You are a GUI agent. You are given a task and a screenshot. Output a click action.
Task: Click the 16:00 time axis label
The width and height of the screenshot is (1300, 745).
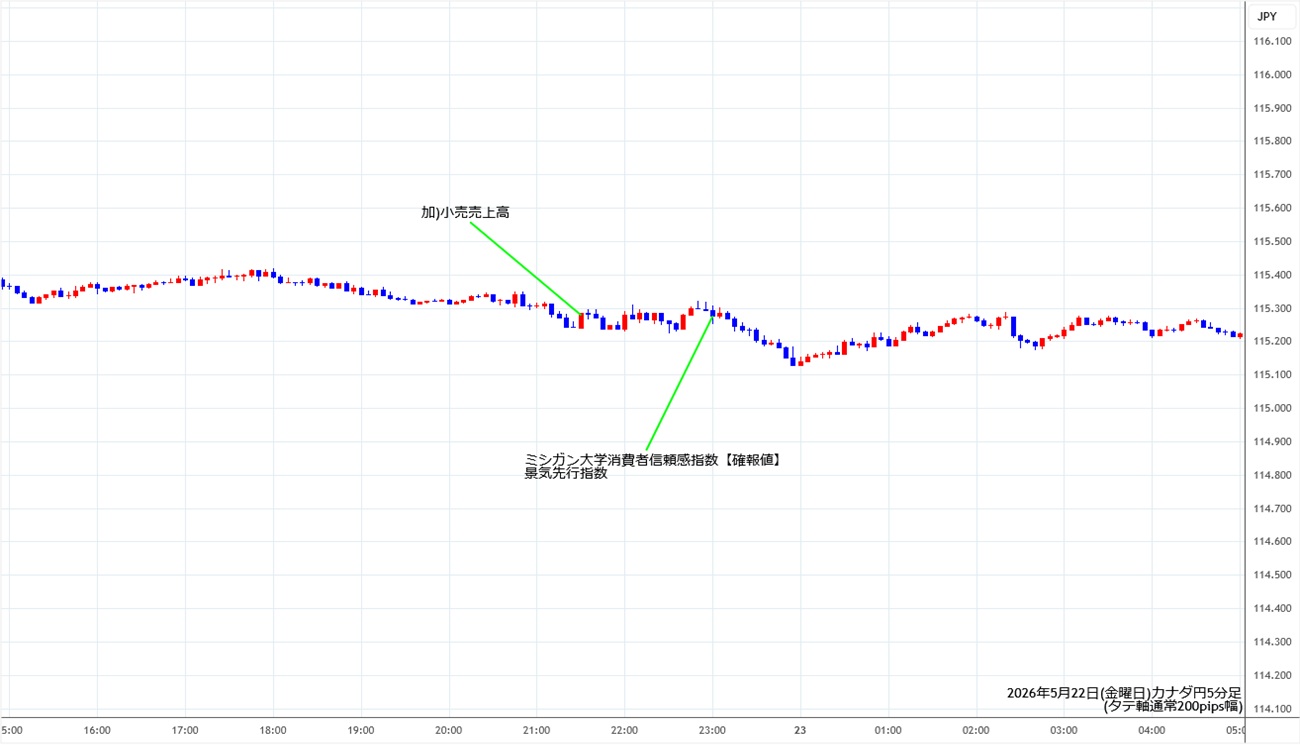coord(97,730)
